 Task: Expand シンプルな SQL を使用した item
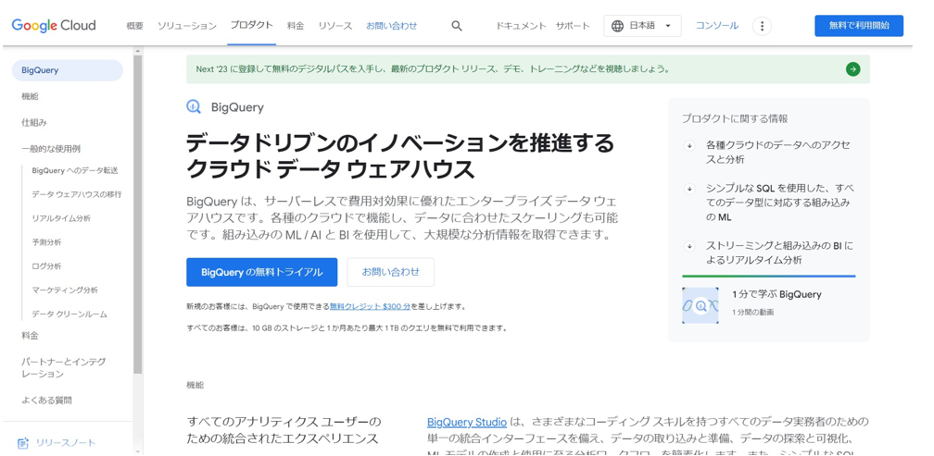tap(689, 189)
